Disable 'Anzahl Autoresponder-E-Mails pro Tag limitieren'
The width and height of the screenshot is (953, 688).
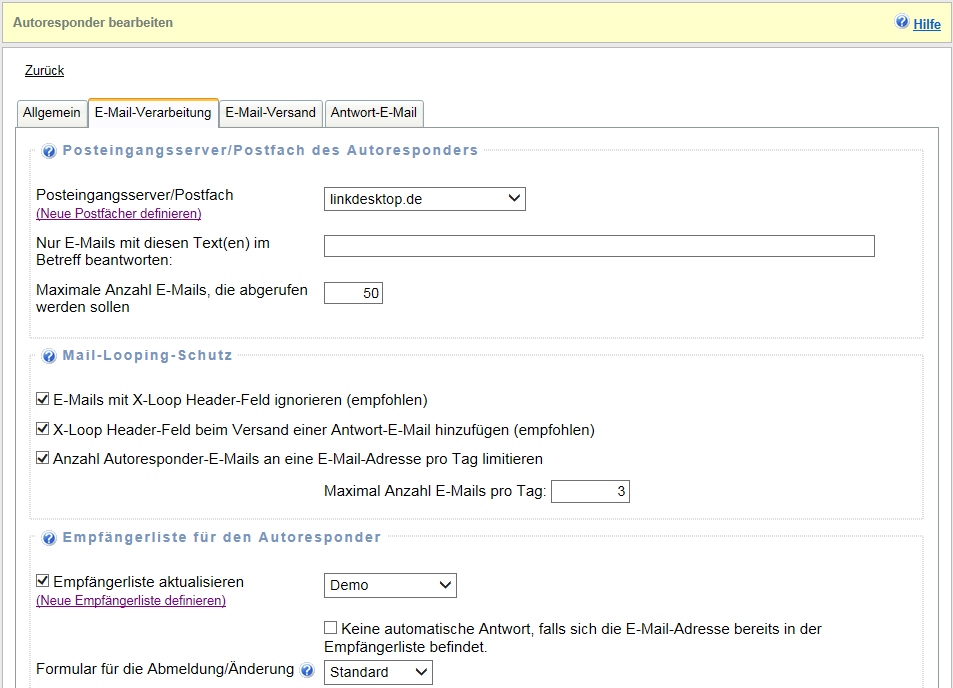click(43, 459)
